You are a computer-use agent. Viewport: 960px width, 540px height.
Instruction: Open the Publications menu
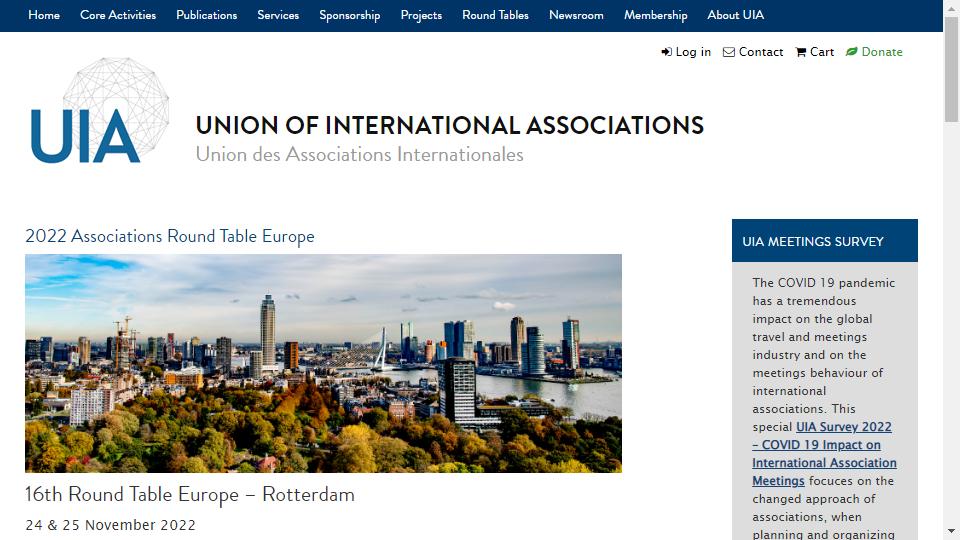tap(206, 15)
